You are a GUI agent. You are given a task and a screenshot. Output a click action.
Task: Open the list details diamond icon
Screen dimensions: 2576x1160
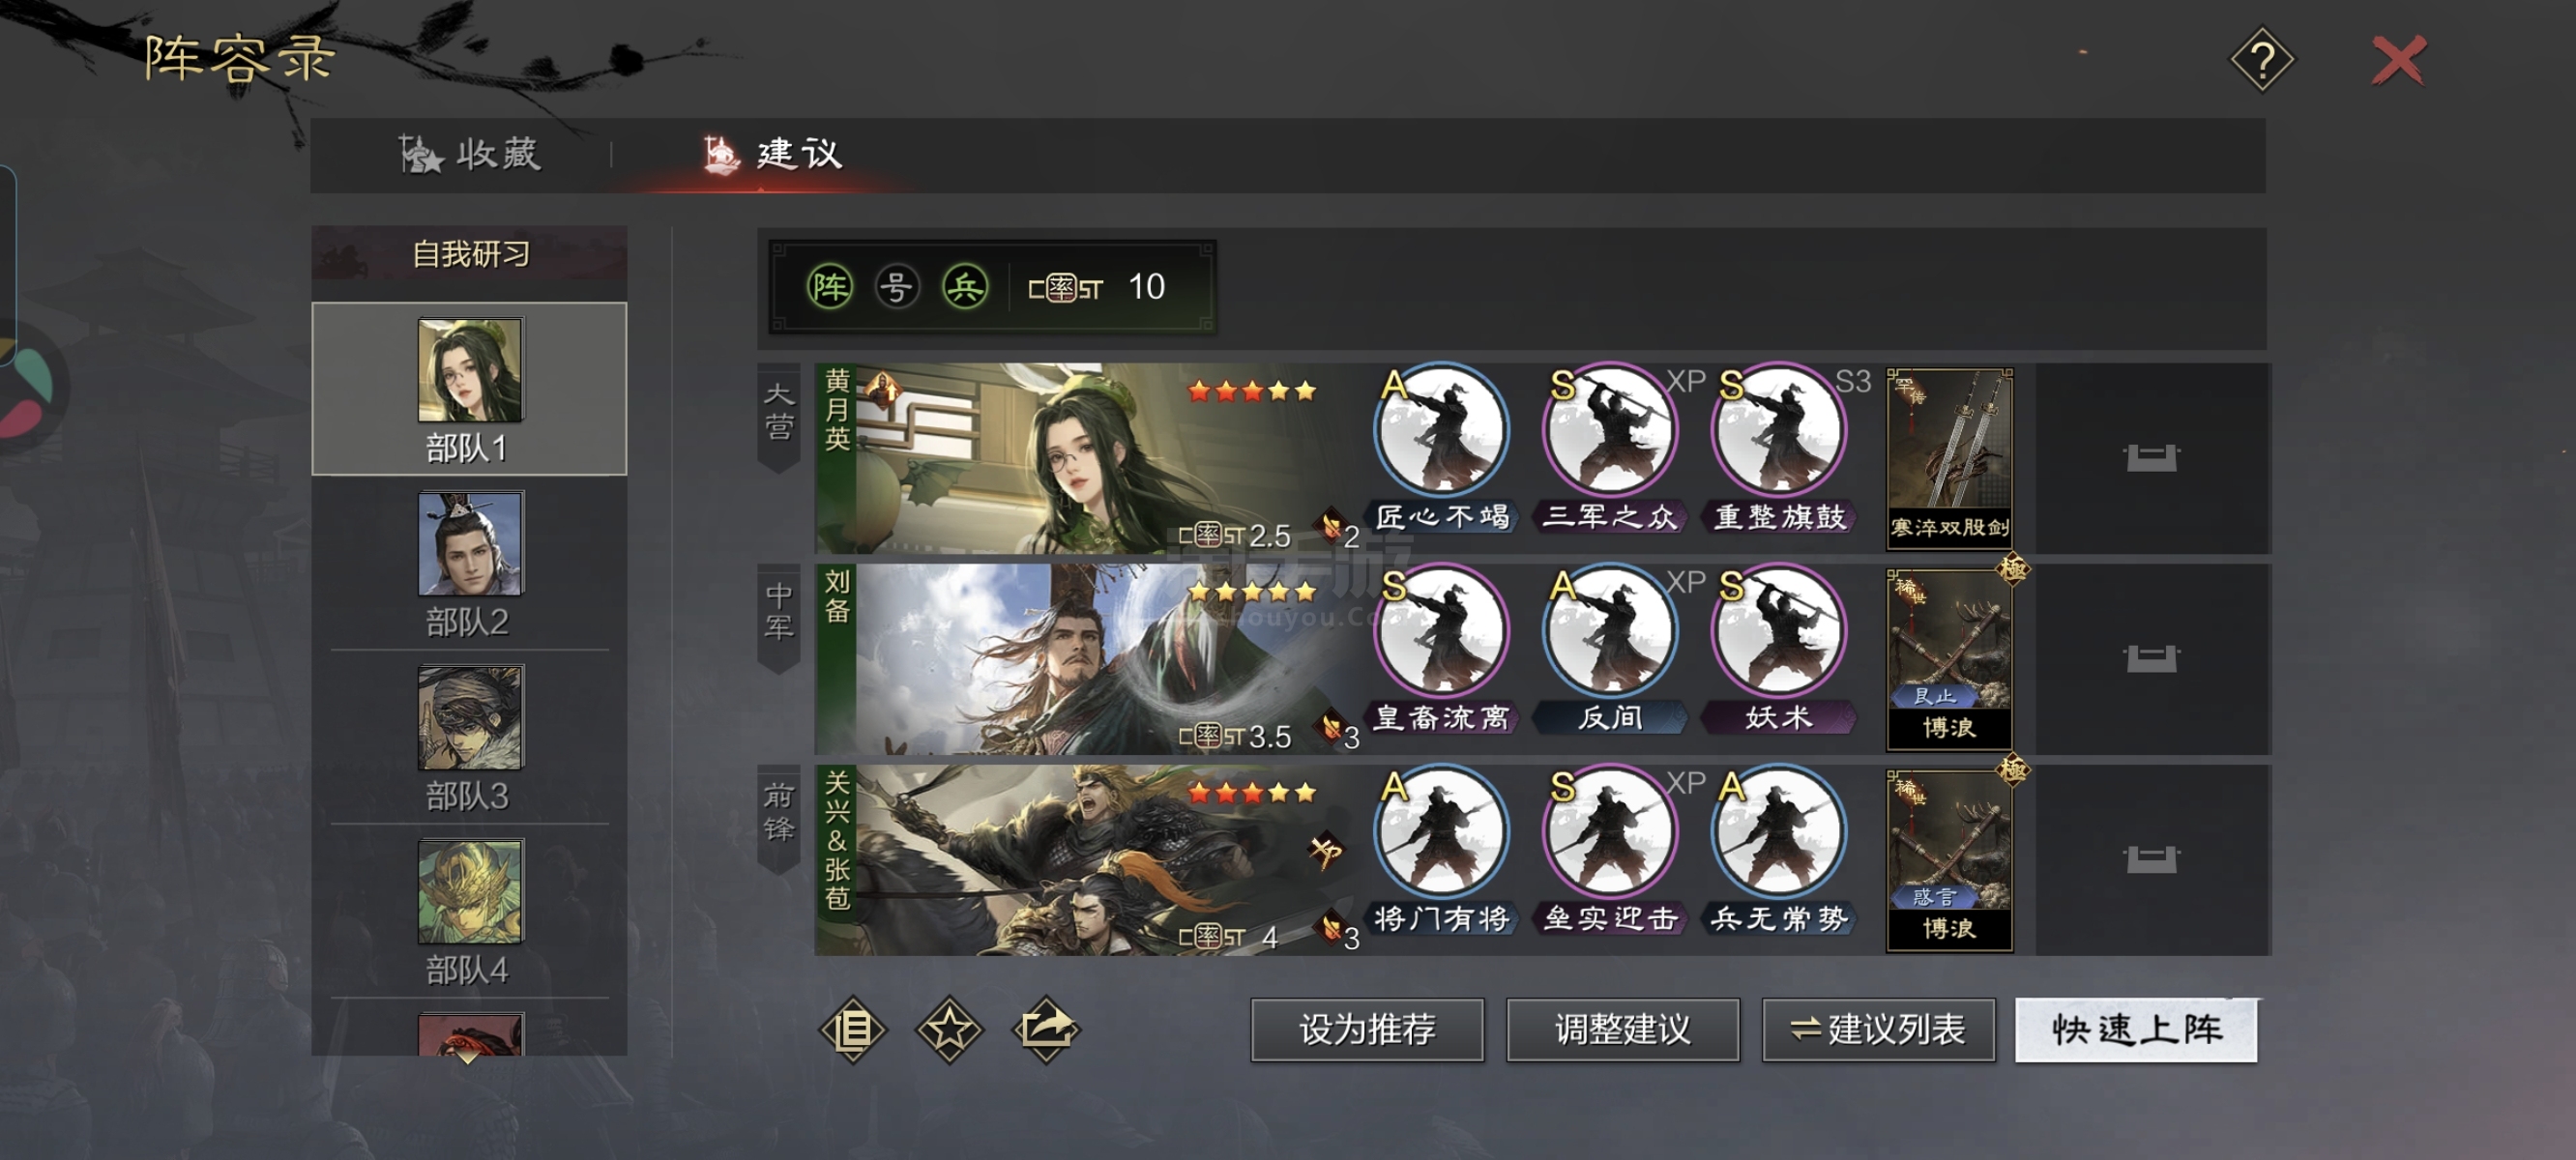(x=853, y=1030)
